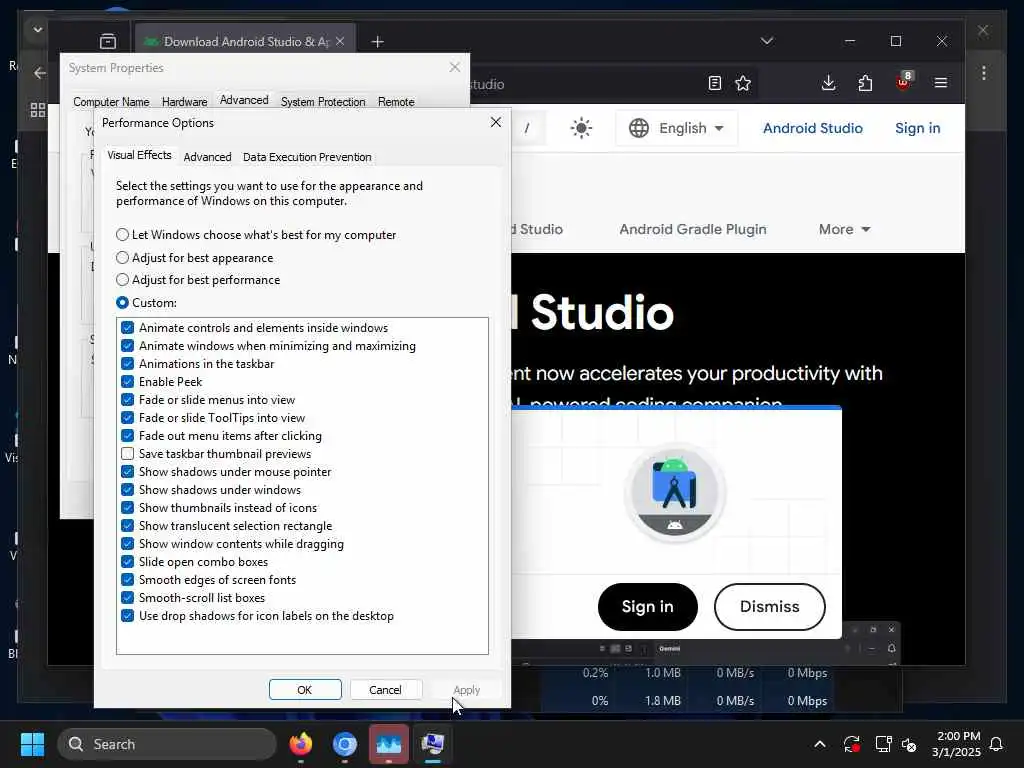Viewport: 1024px width, 768px height.
Task: Launch Firefox from the taskbar
Action: pos(300,744)
